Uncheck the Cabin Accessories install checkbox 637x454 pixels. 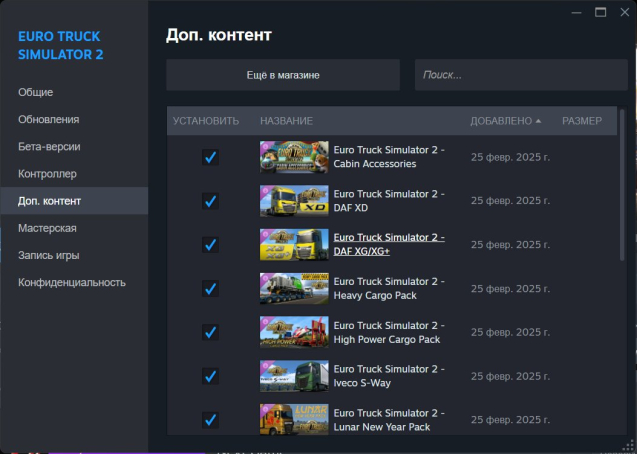(x=210, y=157)
